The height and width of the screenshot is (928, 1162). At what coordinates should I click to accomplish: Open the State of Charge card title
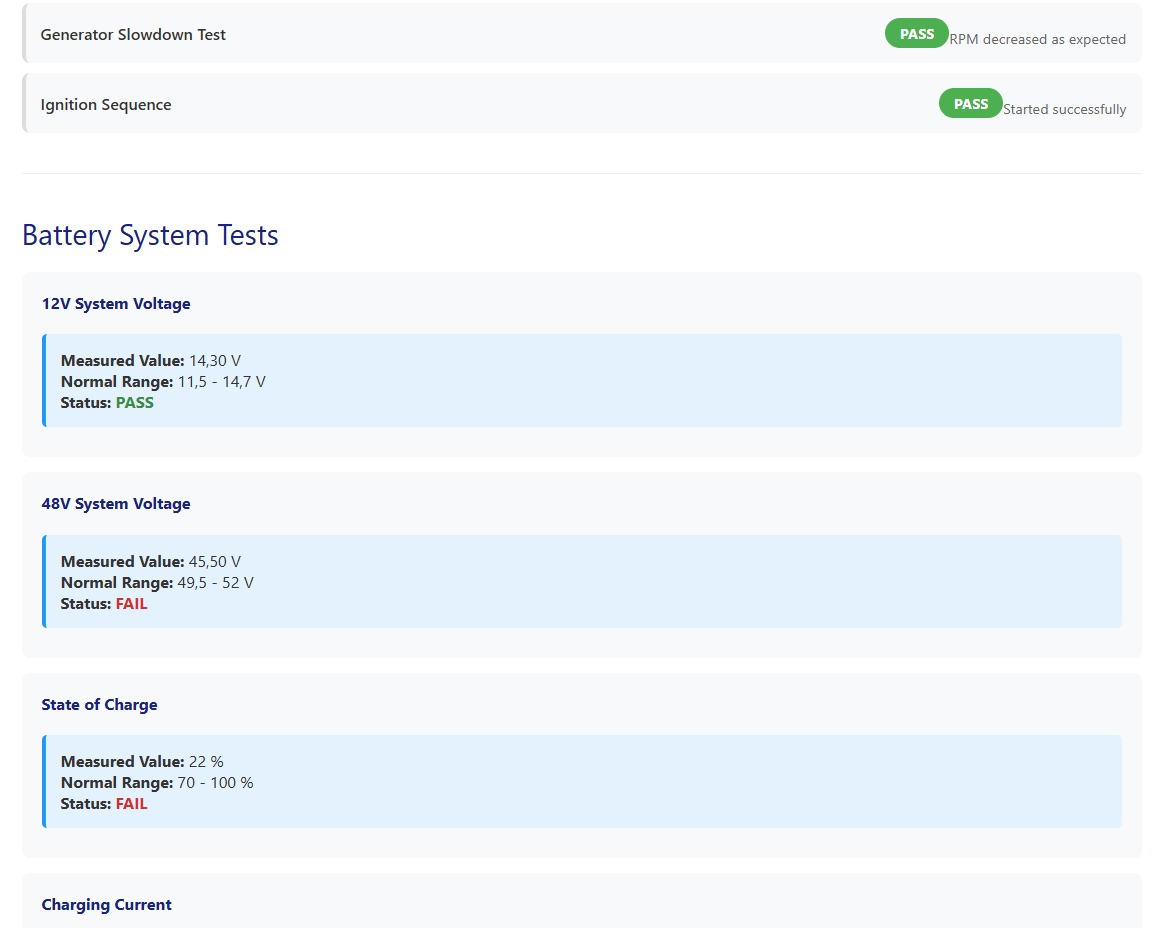tap(99, 705)
